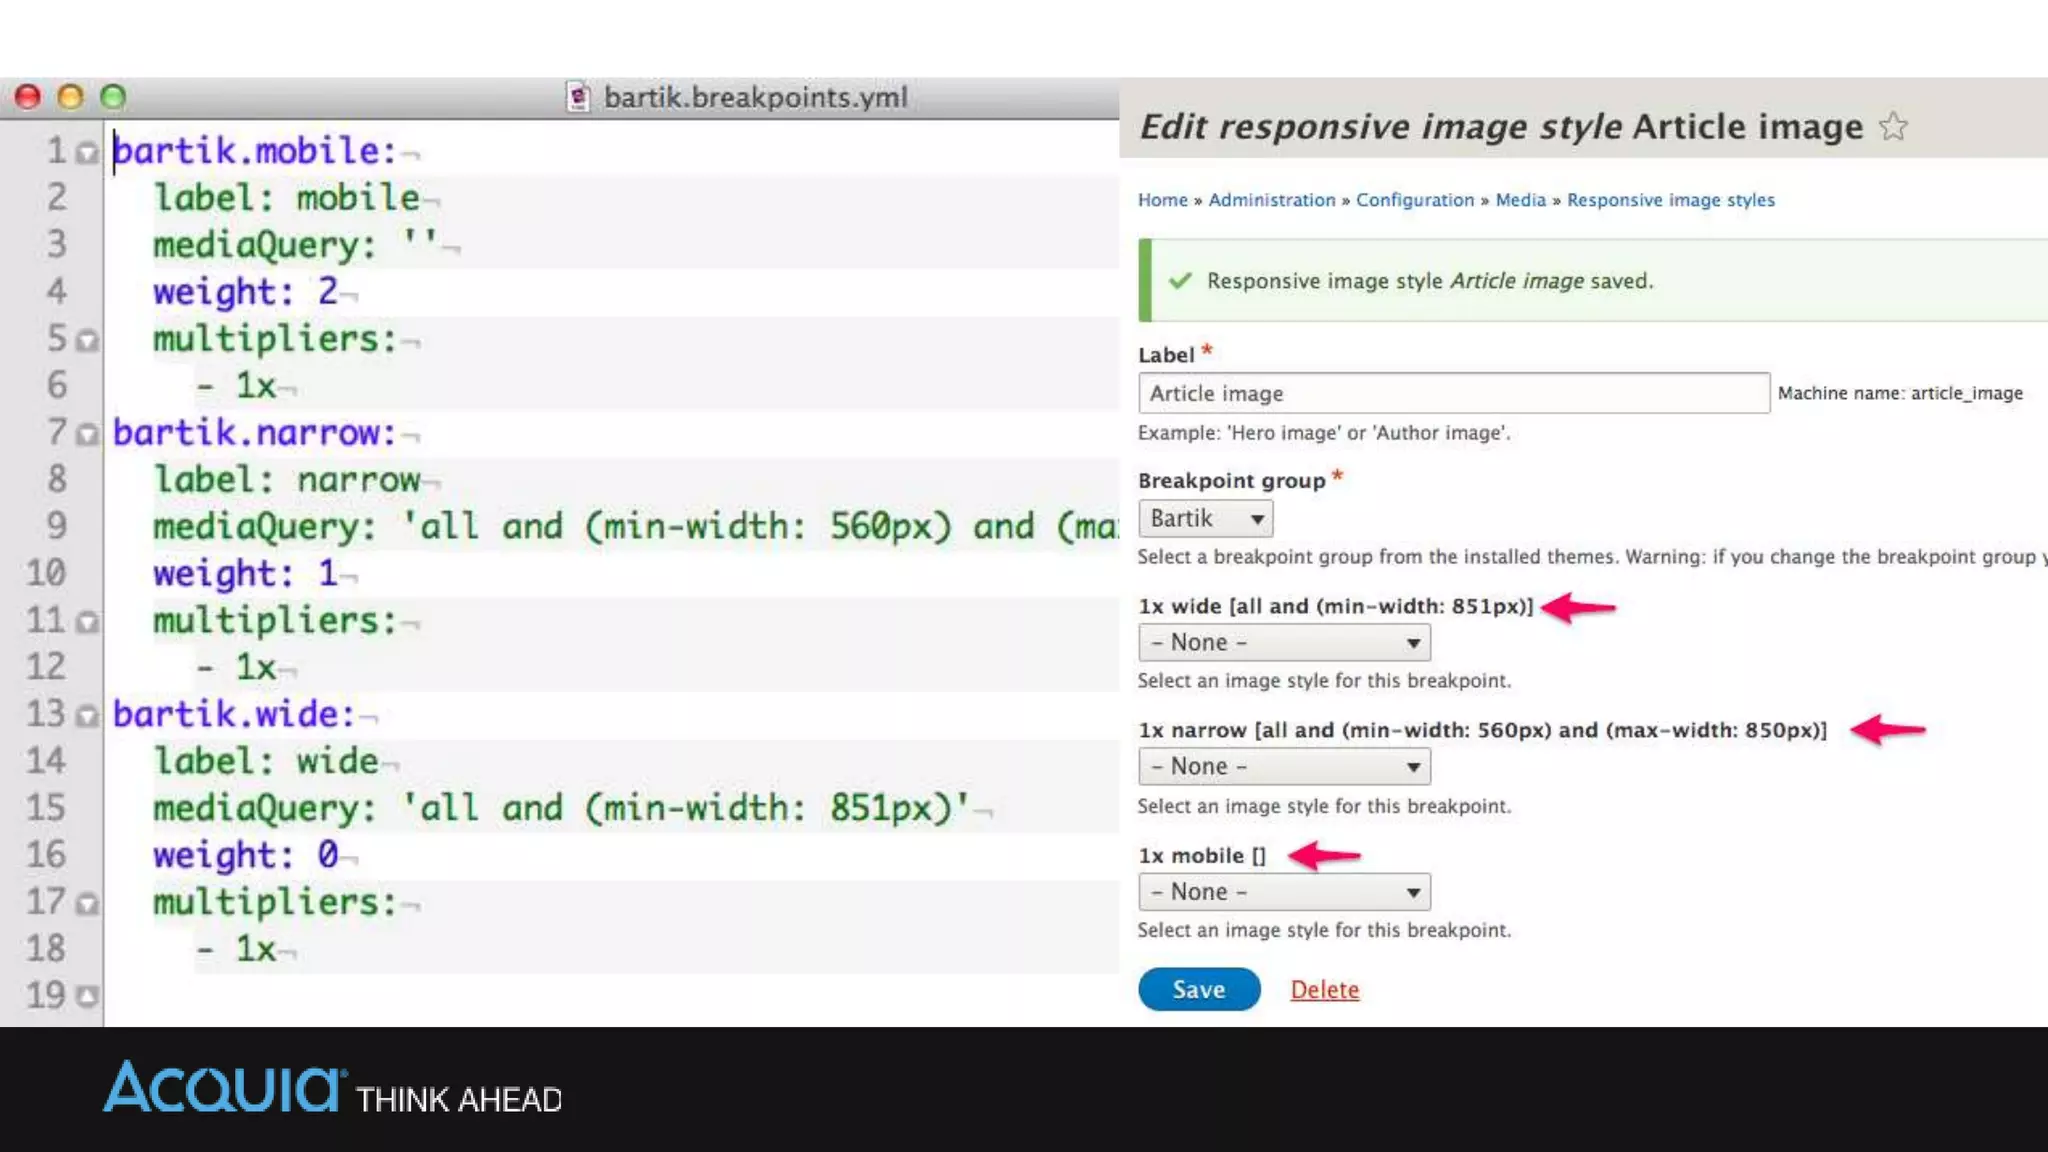
Task: Collapse the multipliers fold marker on line 5
Action: click(88, 340)
